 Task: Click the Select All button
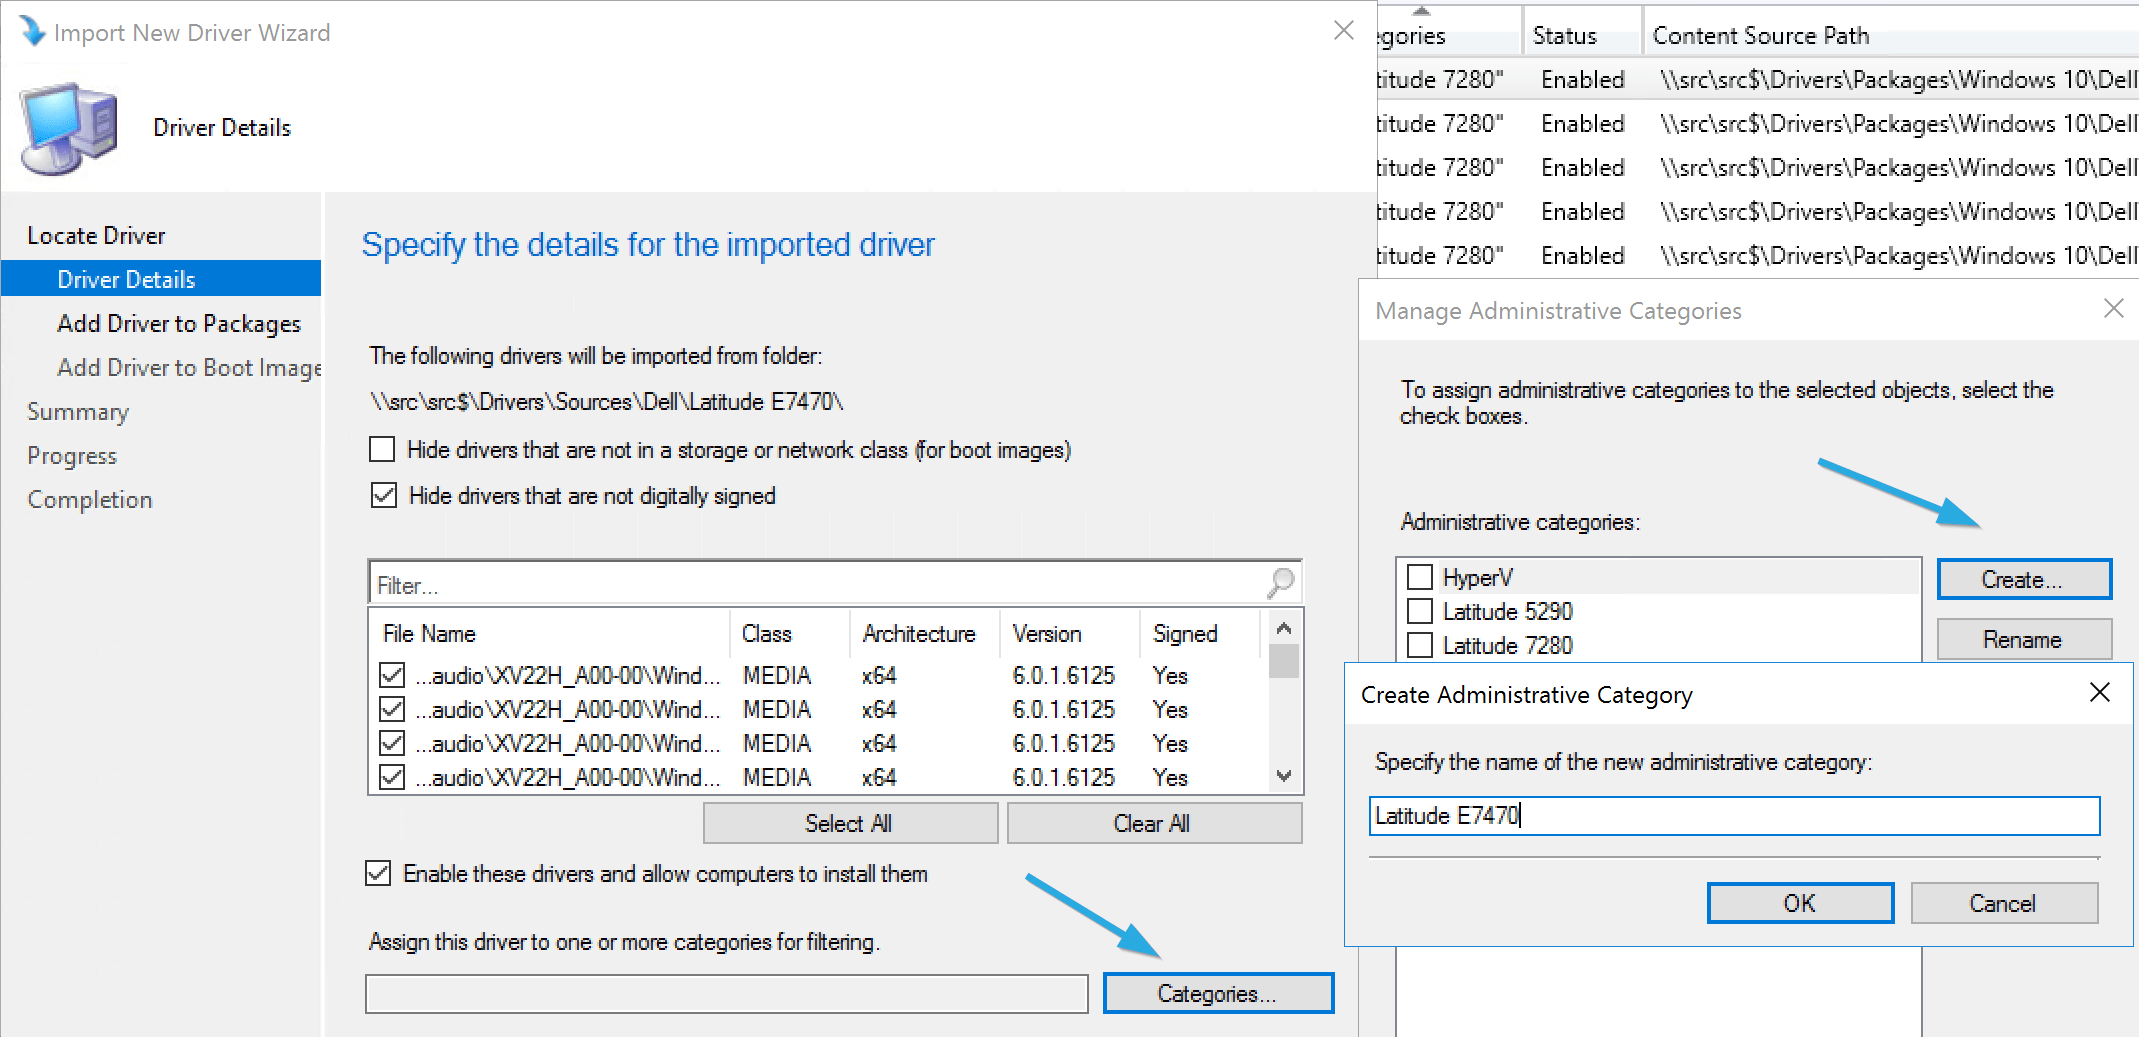(x=849, y=822)
